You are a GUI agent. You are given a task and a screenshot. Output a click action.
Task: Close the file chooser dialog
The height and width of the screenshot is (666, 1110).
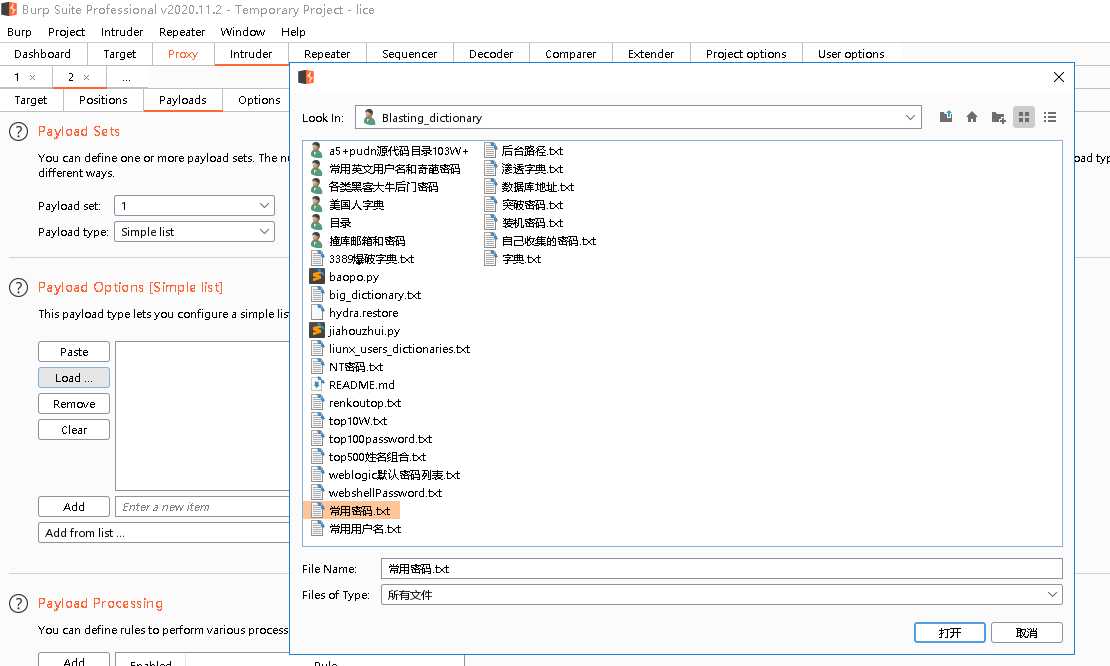pyautogui.click(x=1058, y=77)
